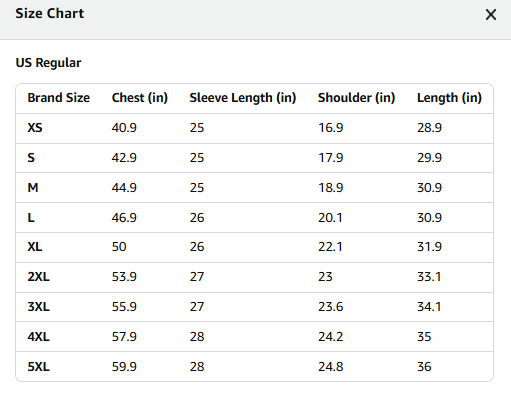Click the 50 chest value for XL
511x402 pixels.
point(119,247)
